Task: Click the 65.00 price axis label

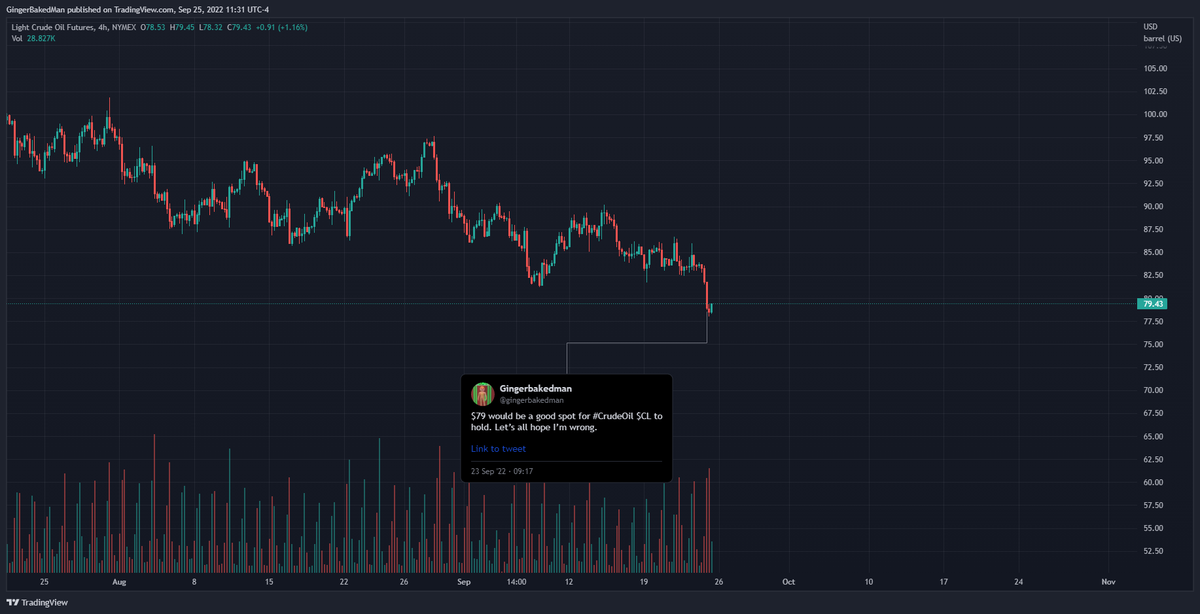Action: click(x=1153, y=436)
